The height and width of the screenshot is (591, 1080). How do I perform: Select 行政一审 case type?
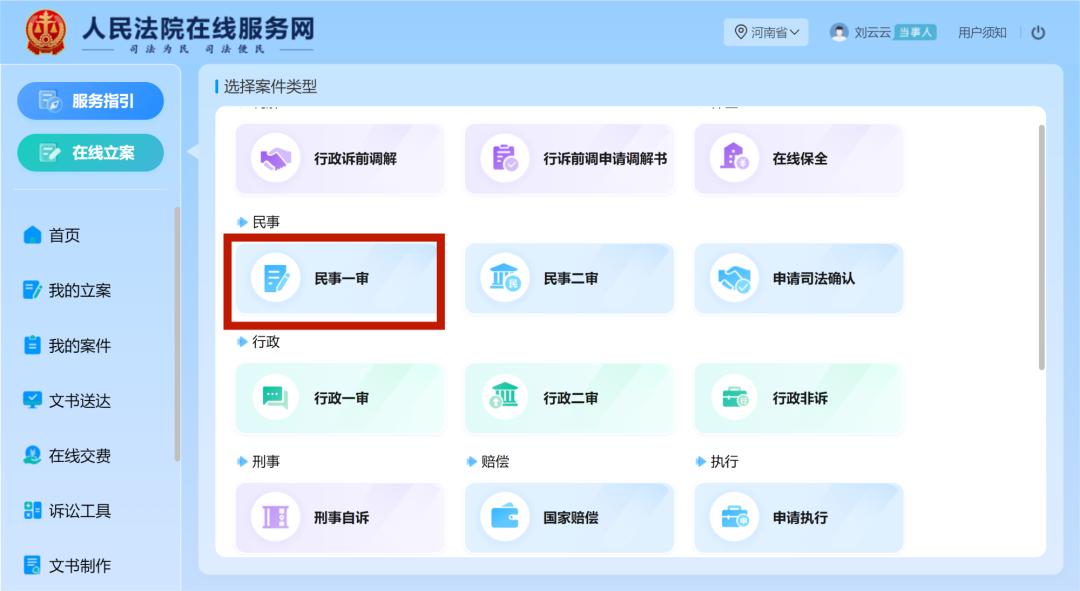[x=340, y=398]
